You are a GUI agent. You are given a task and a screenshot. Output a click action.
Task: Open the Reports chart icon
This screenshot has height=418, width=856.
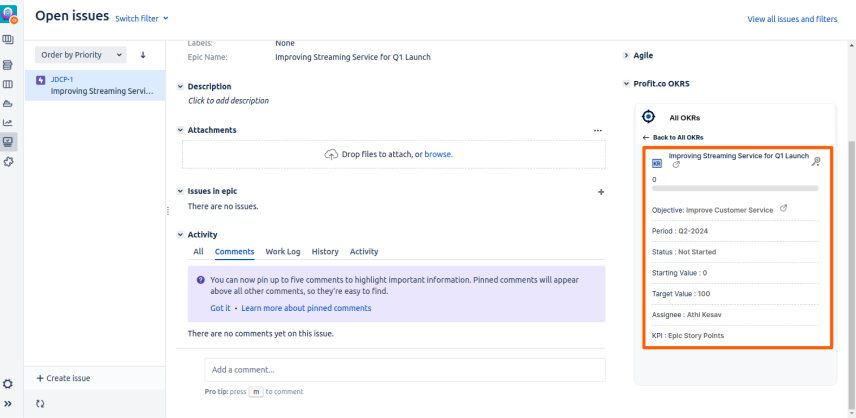[x=8, y=123]
